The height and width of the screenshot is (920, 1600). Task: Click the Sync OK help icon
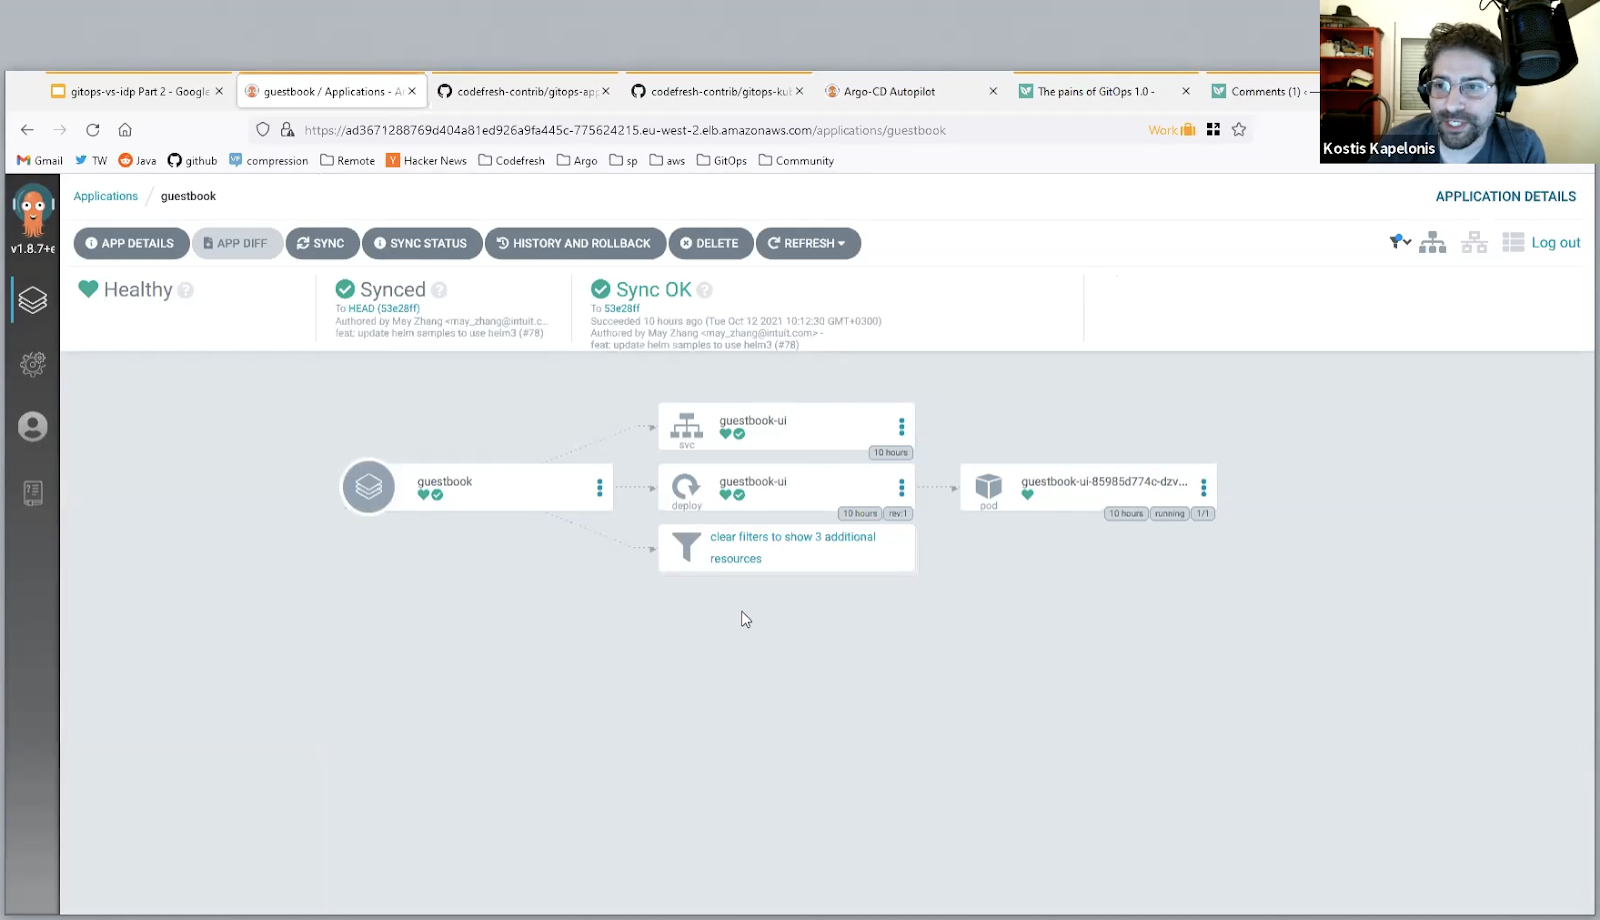pos(704,290)
